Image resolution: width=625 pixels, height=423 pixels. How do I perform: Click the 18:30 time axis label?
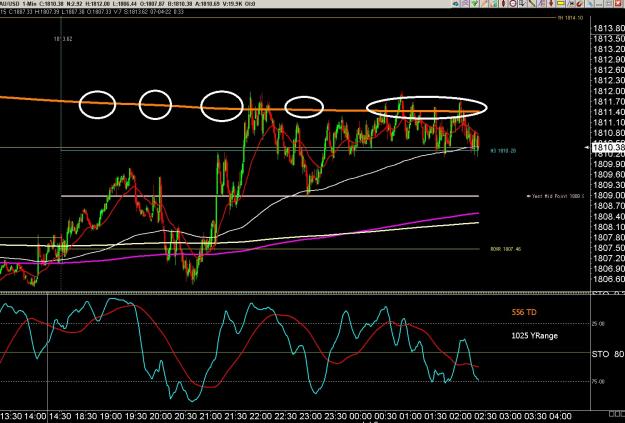tap(86, 417)
